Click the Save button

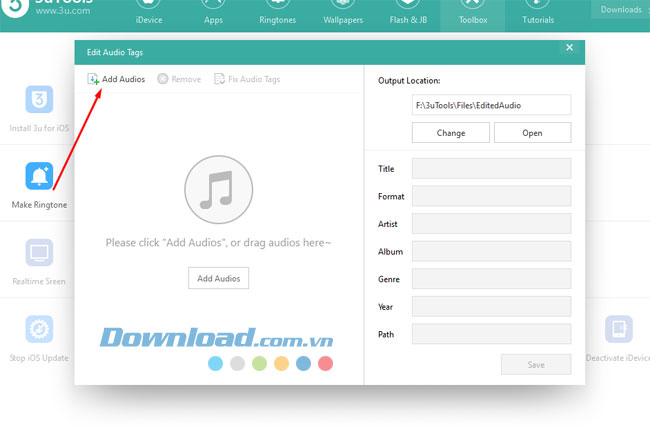click(x=536, y=364)
